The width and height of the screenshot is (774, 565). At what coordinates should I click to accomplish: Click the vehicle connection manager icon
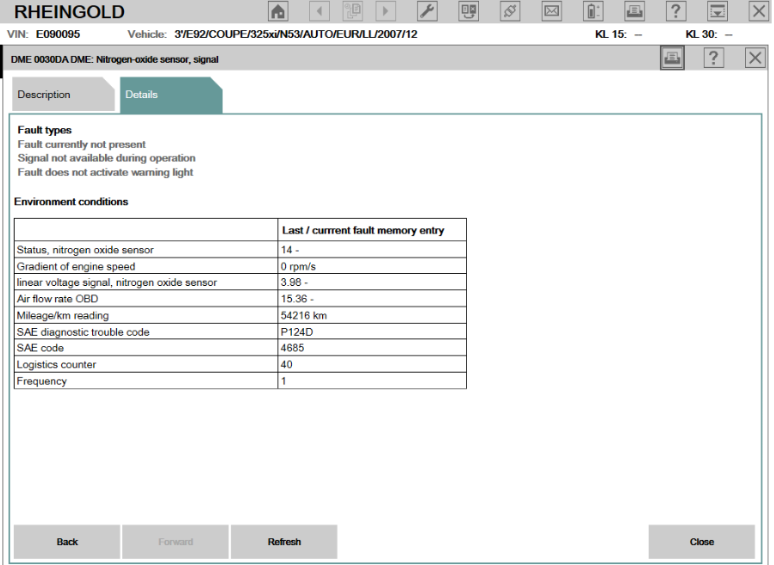pos(467,11)
